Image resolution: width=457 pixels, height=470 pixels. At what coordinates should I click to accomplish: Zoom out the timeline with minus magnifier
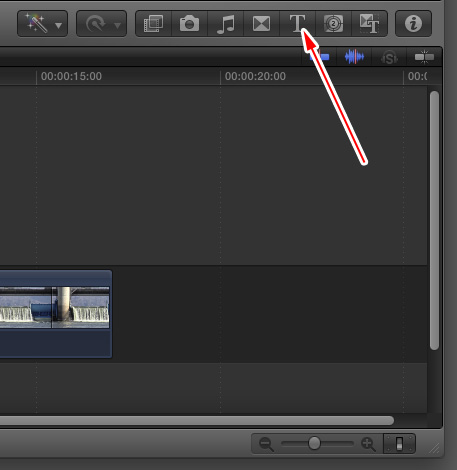266,444
